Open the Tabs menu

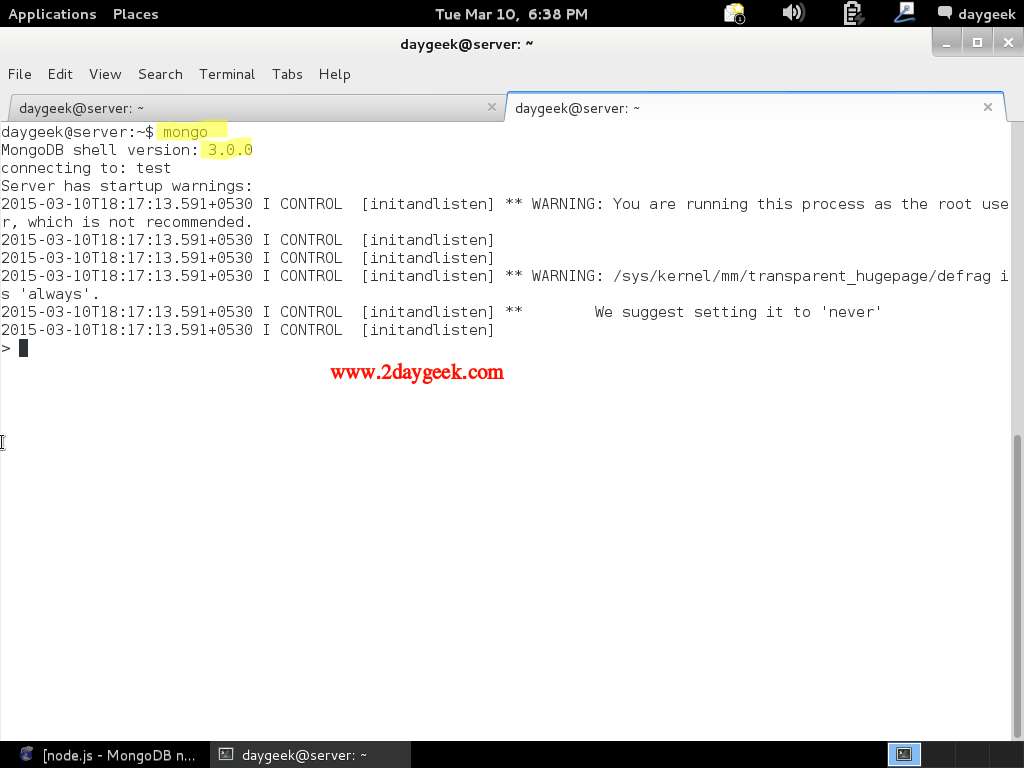[287, 74]
